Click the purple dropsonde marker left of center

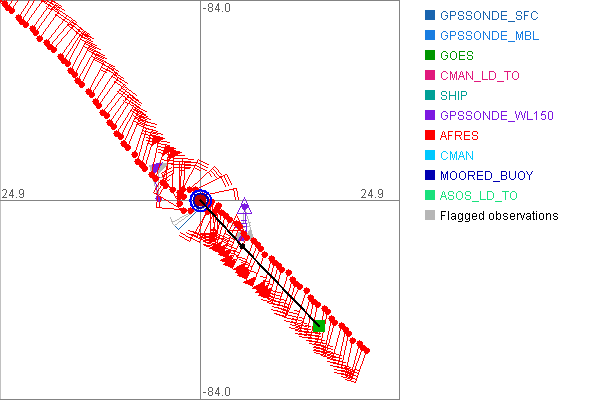(x=156, y=169)
